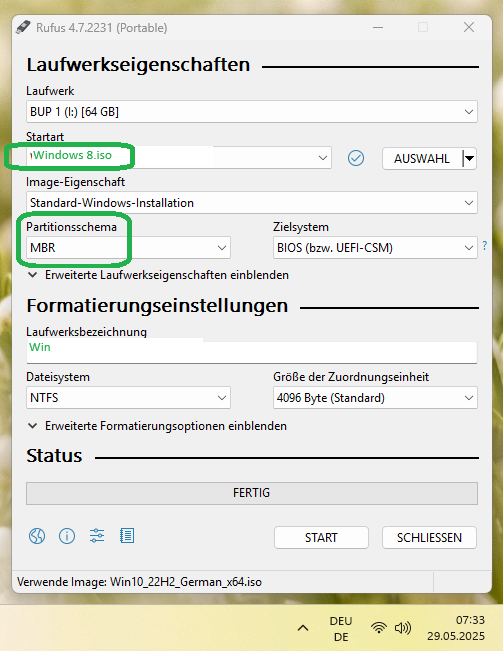Screen dimensions: 503x651
Task: Open the Laufwerk drive dropdown
Action: [252, 112]
